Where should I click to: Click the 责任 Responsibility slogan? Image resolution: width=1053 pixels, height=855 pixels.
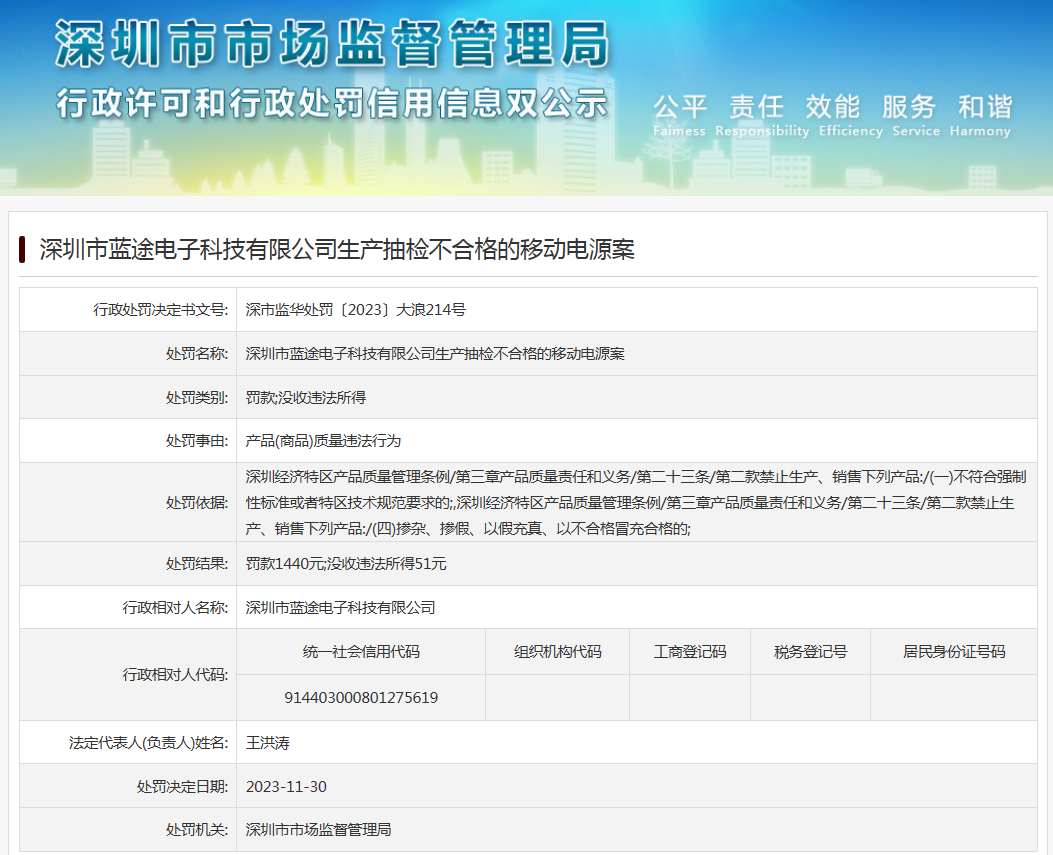pos(762,115)
